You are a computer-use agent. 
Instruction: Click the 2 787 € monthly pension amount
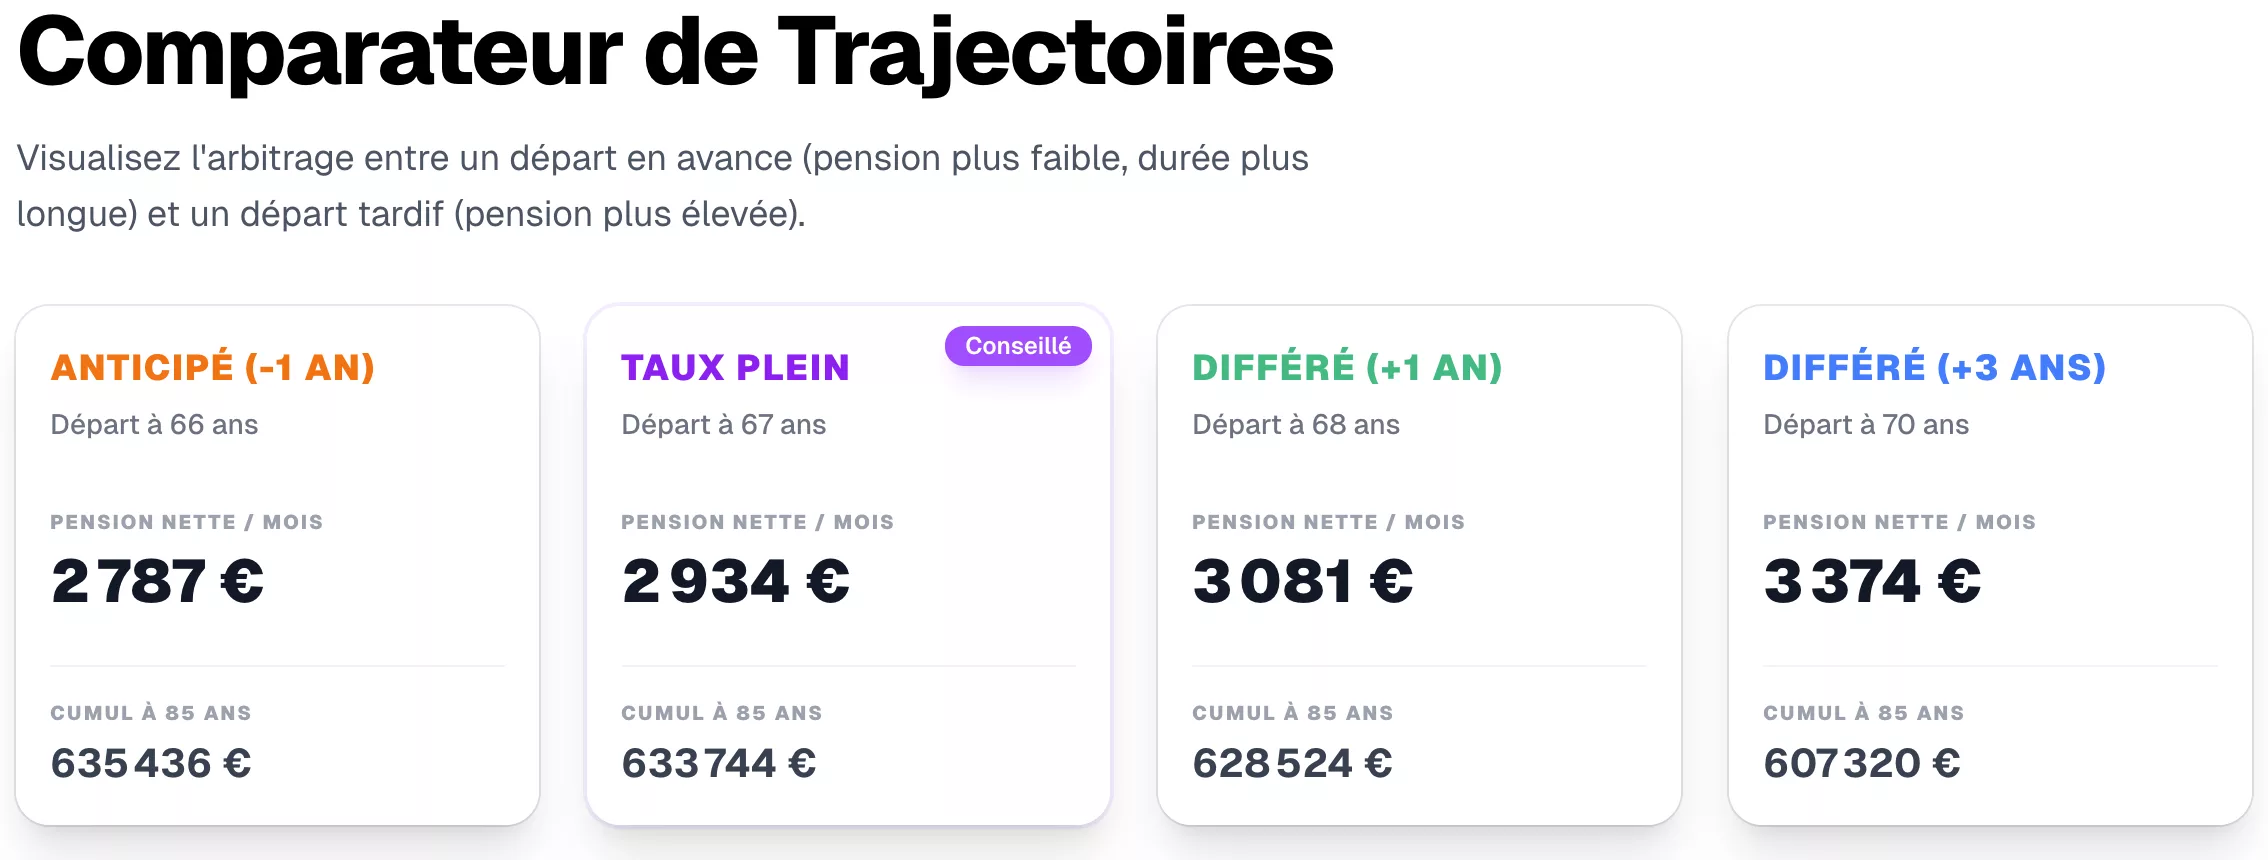(157, 581)
